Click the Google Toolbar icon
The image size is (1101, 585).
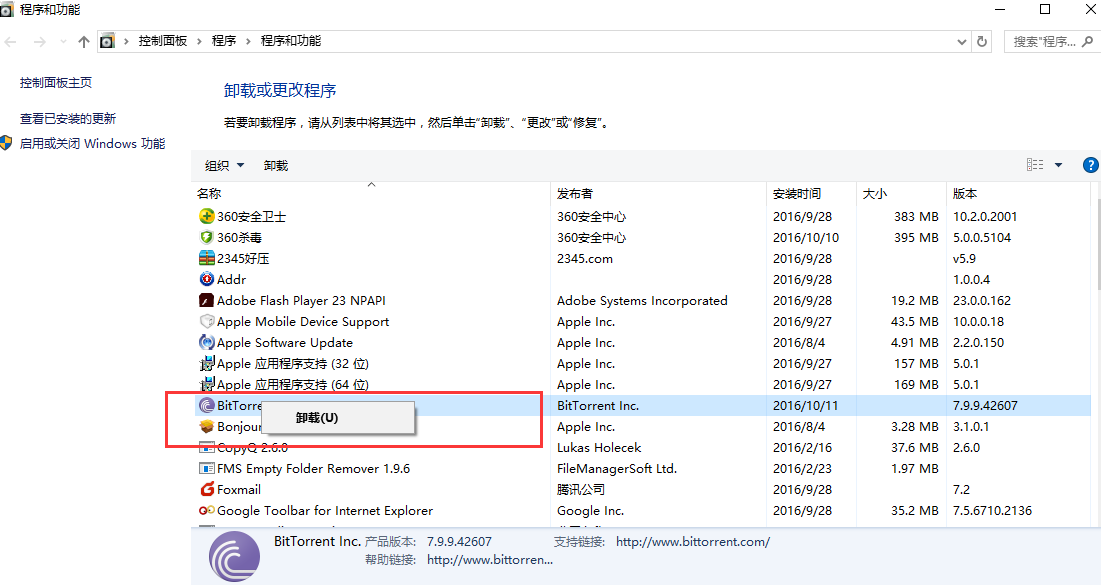[206, 511]
